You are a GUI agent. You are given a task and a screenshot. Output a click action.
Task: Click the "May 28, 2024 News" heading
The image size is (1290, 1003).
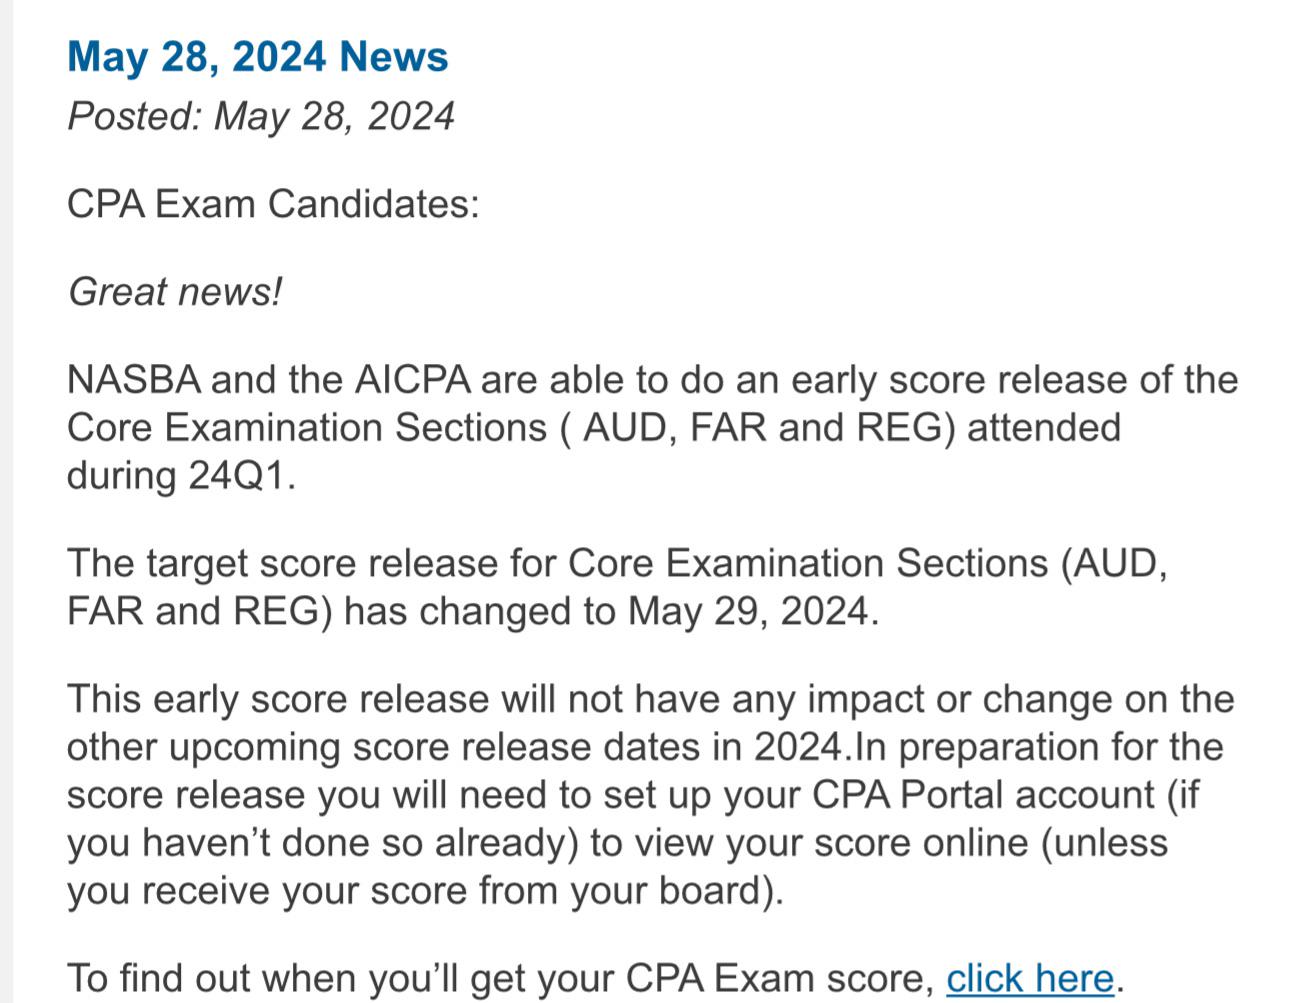click(x=258, y=56)
